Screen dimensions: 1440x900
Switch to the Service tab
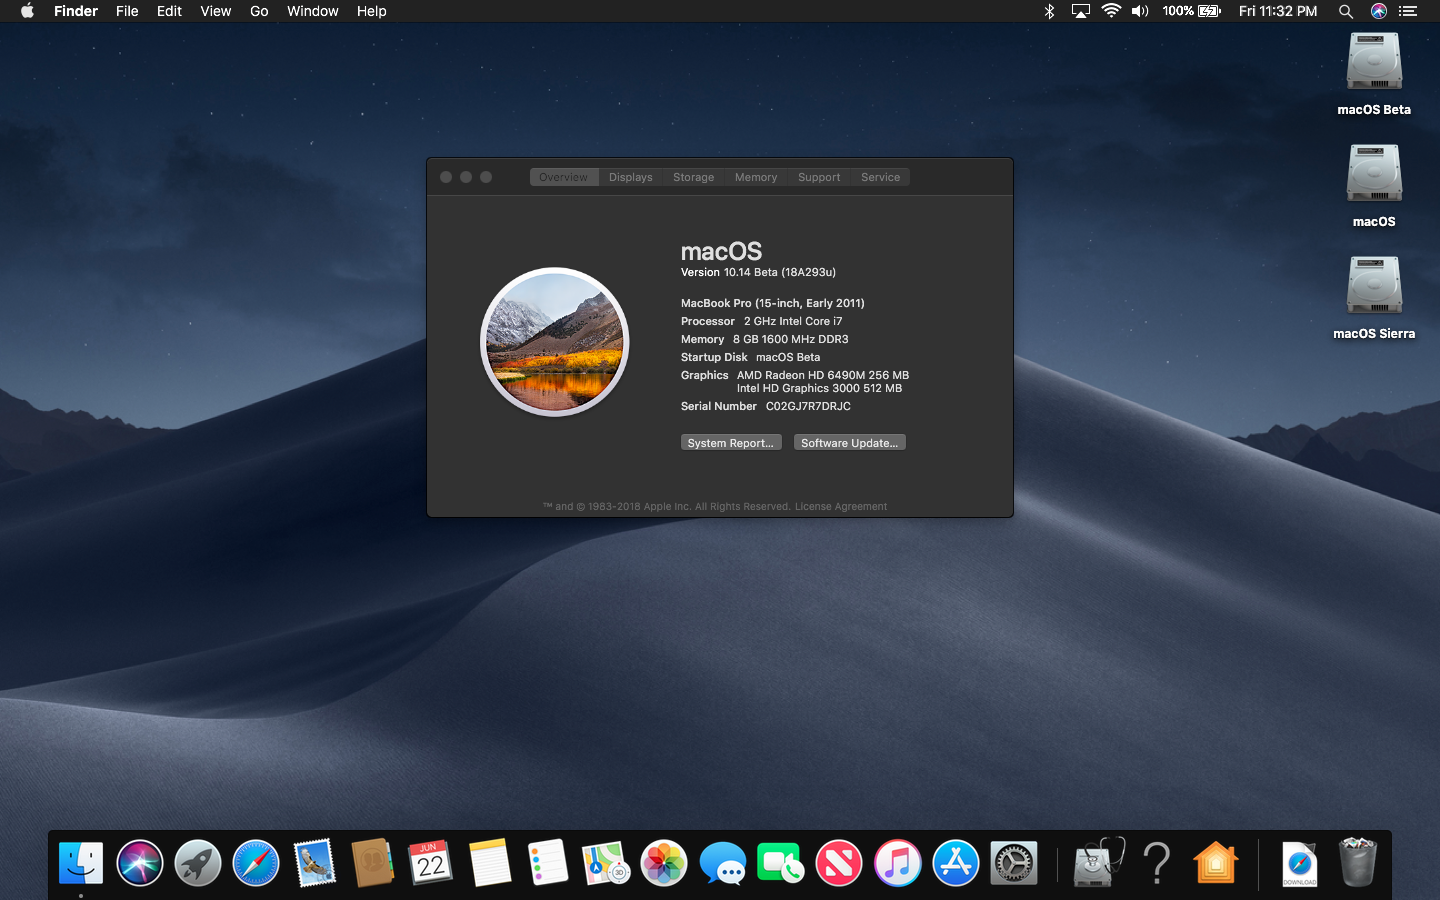[881, 177]
